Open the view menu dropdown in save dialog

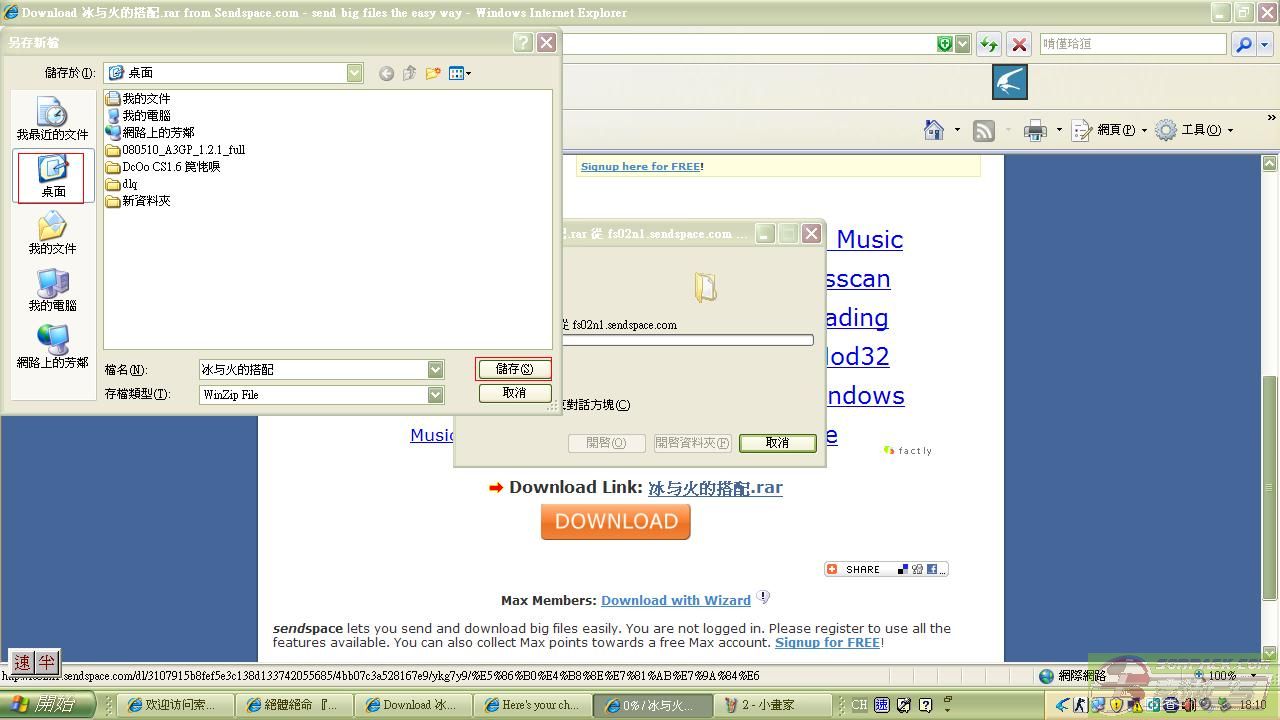tap(460, 73)
